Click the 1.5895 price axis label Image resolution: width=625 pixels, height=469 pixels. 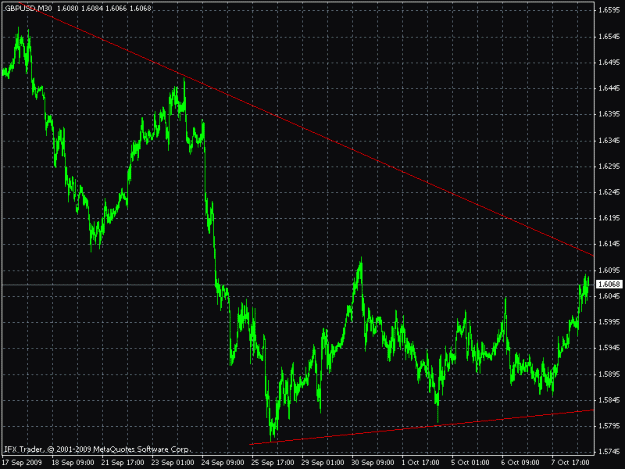pyautogui.click(x=609, y=374)
